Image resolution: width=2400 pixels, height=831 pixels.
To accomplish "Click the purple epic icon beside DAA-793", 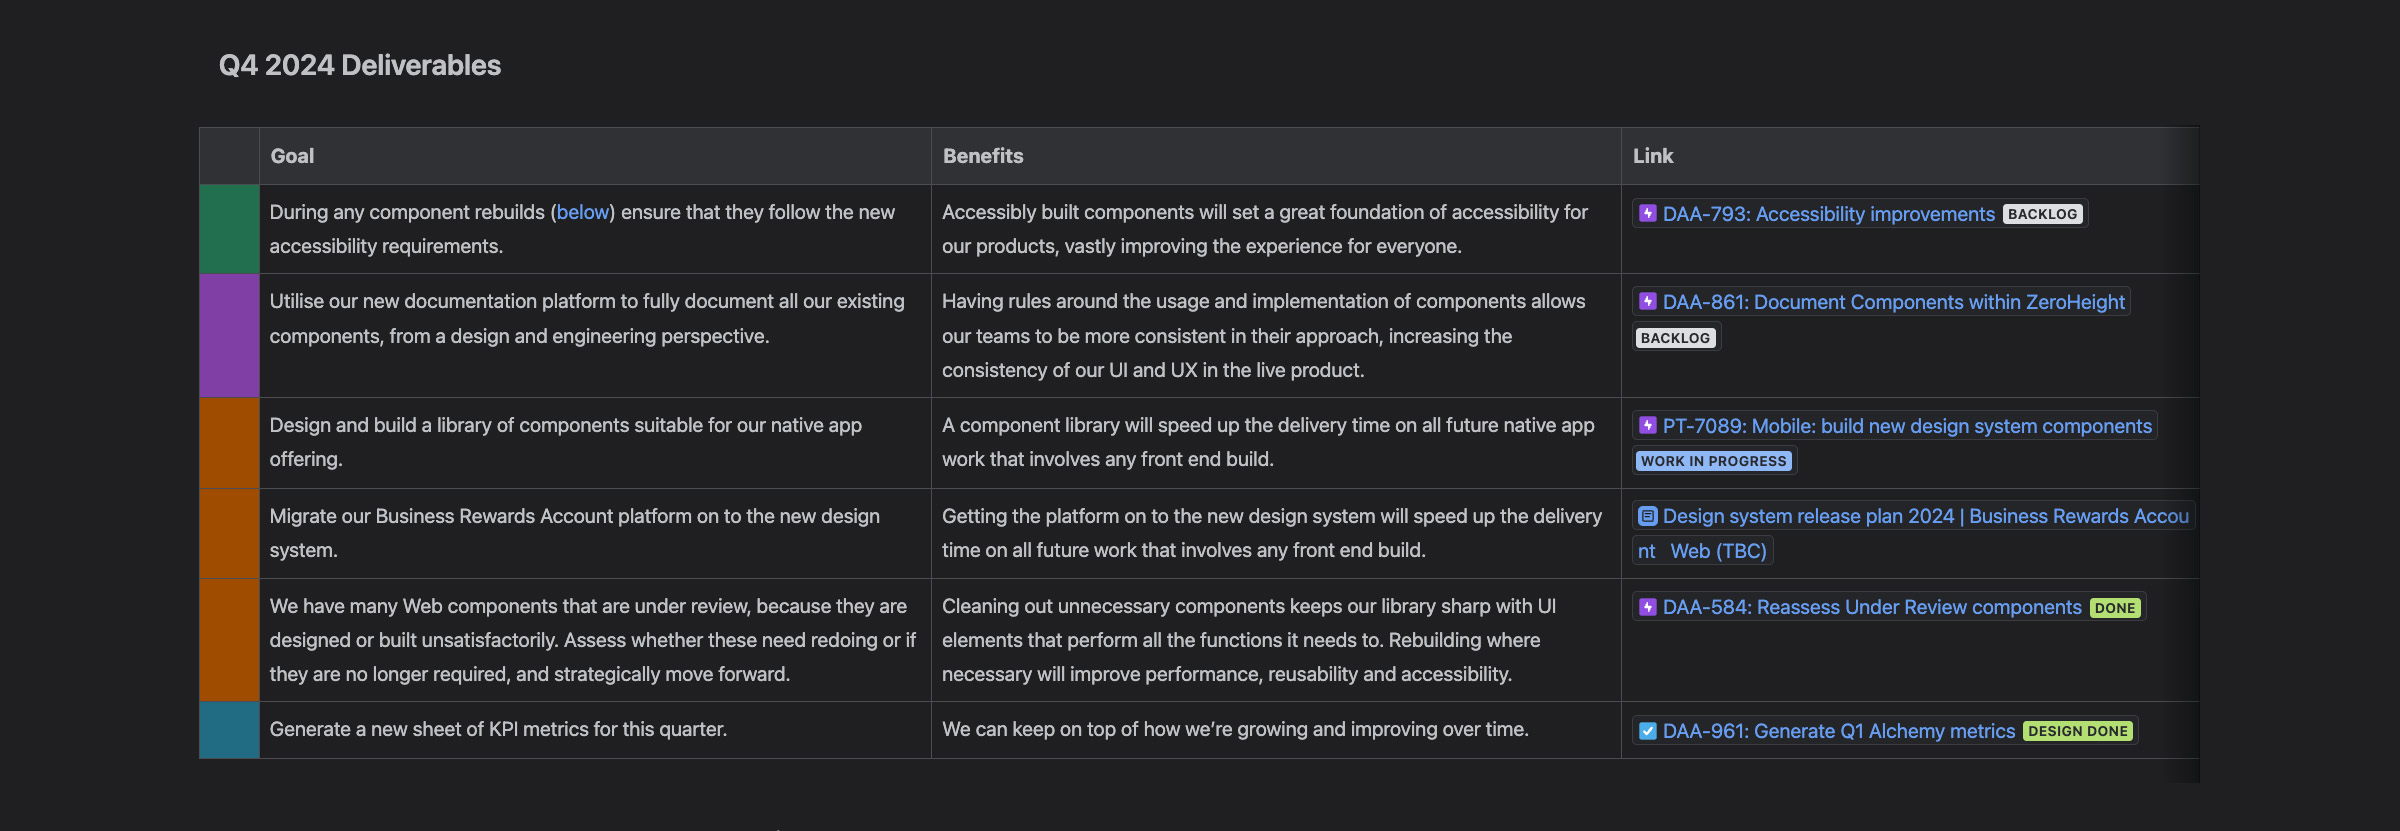I will tap(1648, 214).
